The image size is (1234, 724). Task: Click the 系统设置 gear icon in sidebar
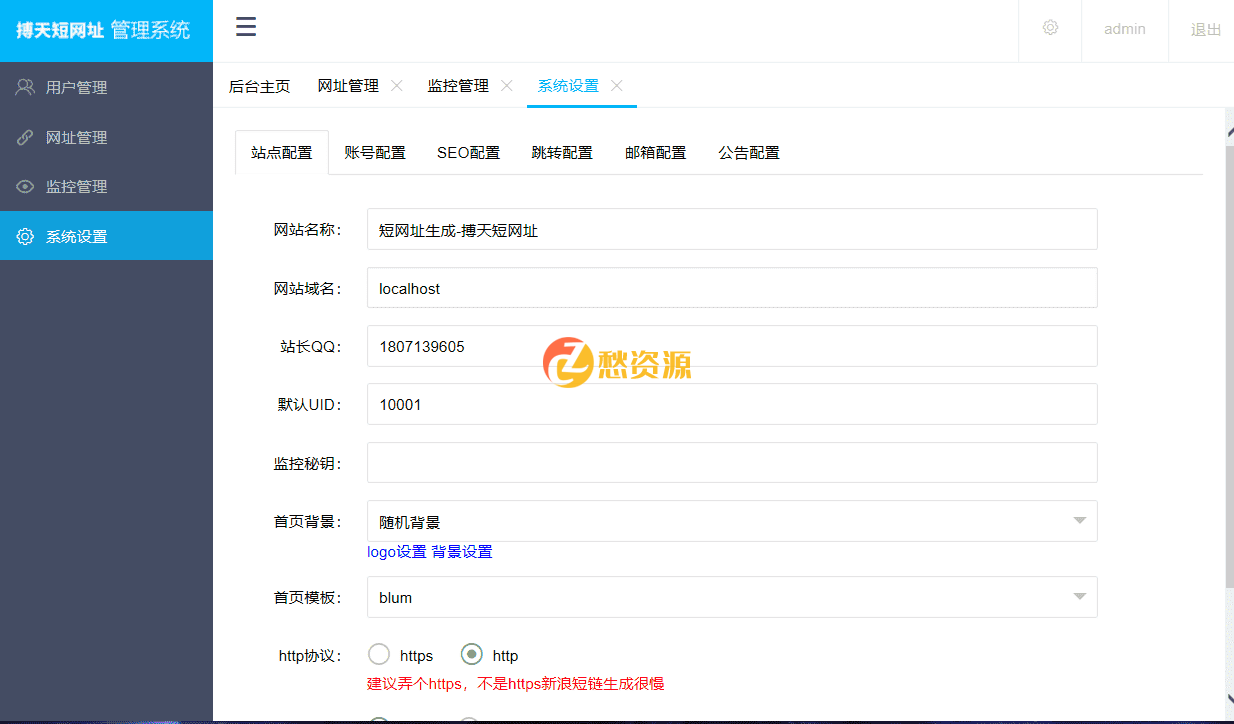click(24, 236)
